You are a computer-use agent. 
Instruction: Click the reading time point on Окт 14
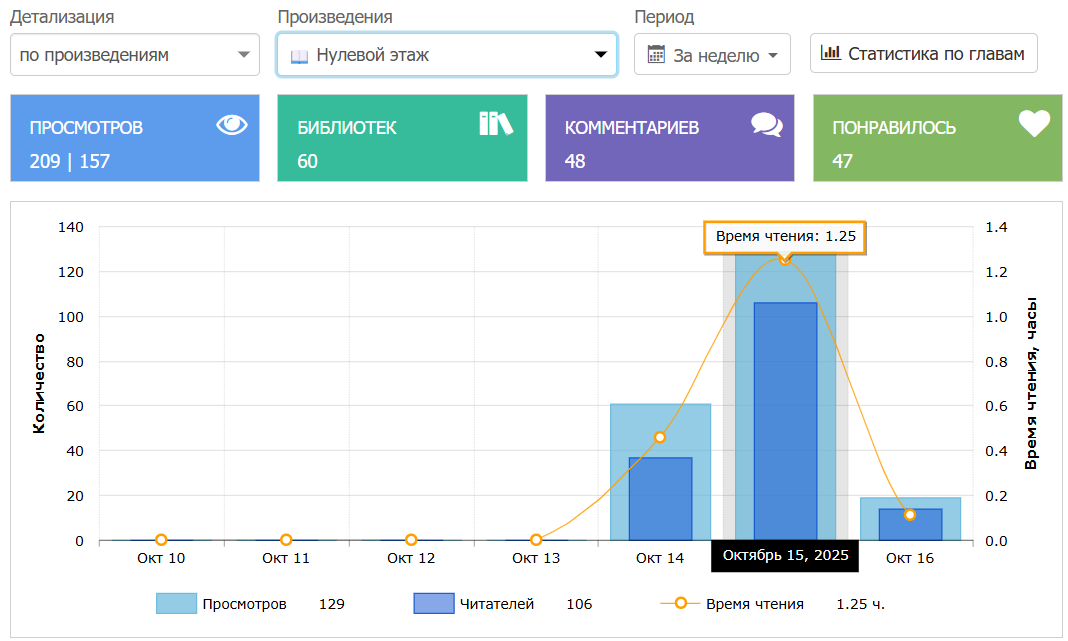tap(659, 437)
